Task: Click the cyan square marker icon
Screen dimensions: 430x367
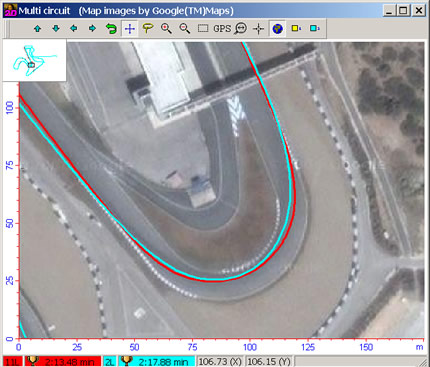Action: (x=314, y=29)
